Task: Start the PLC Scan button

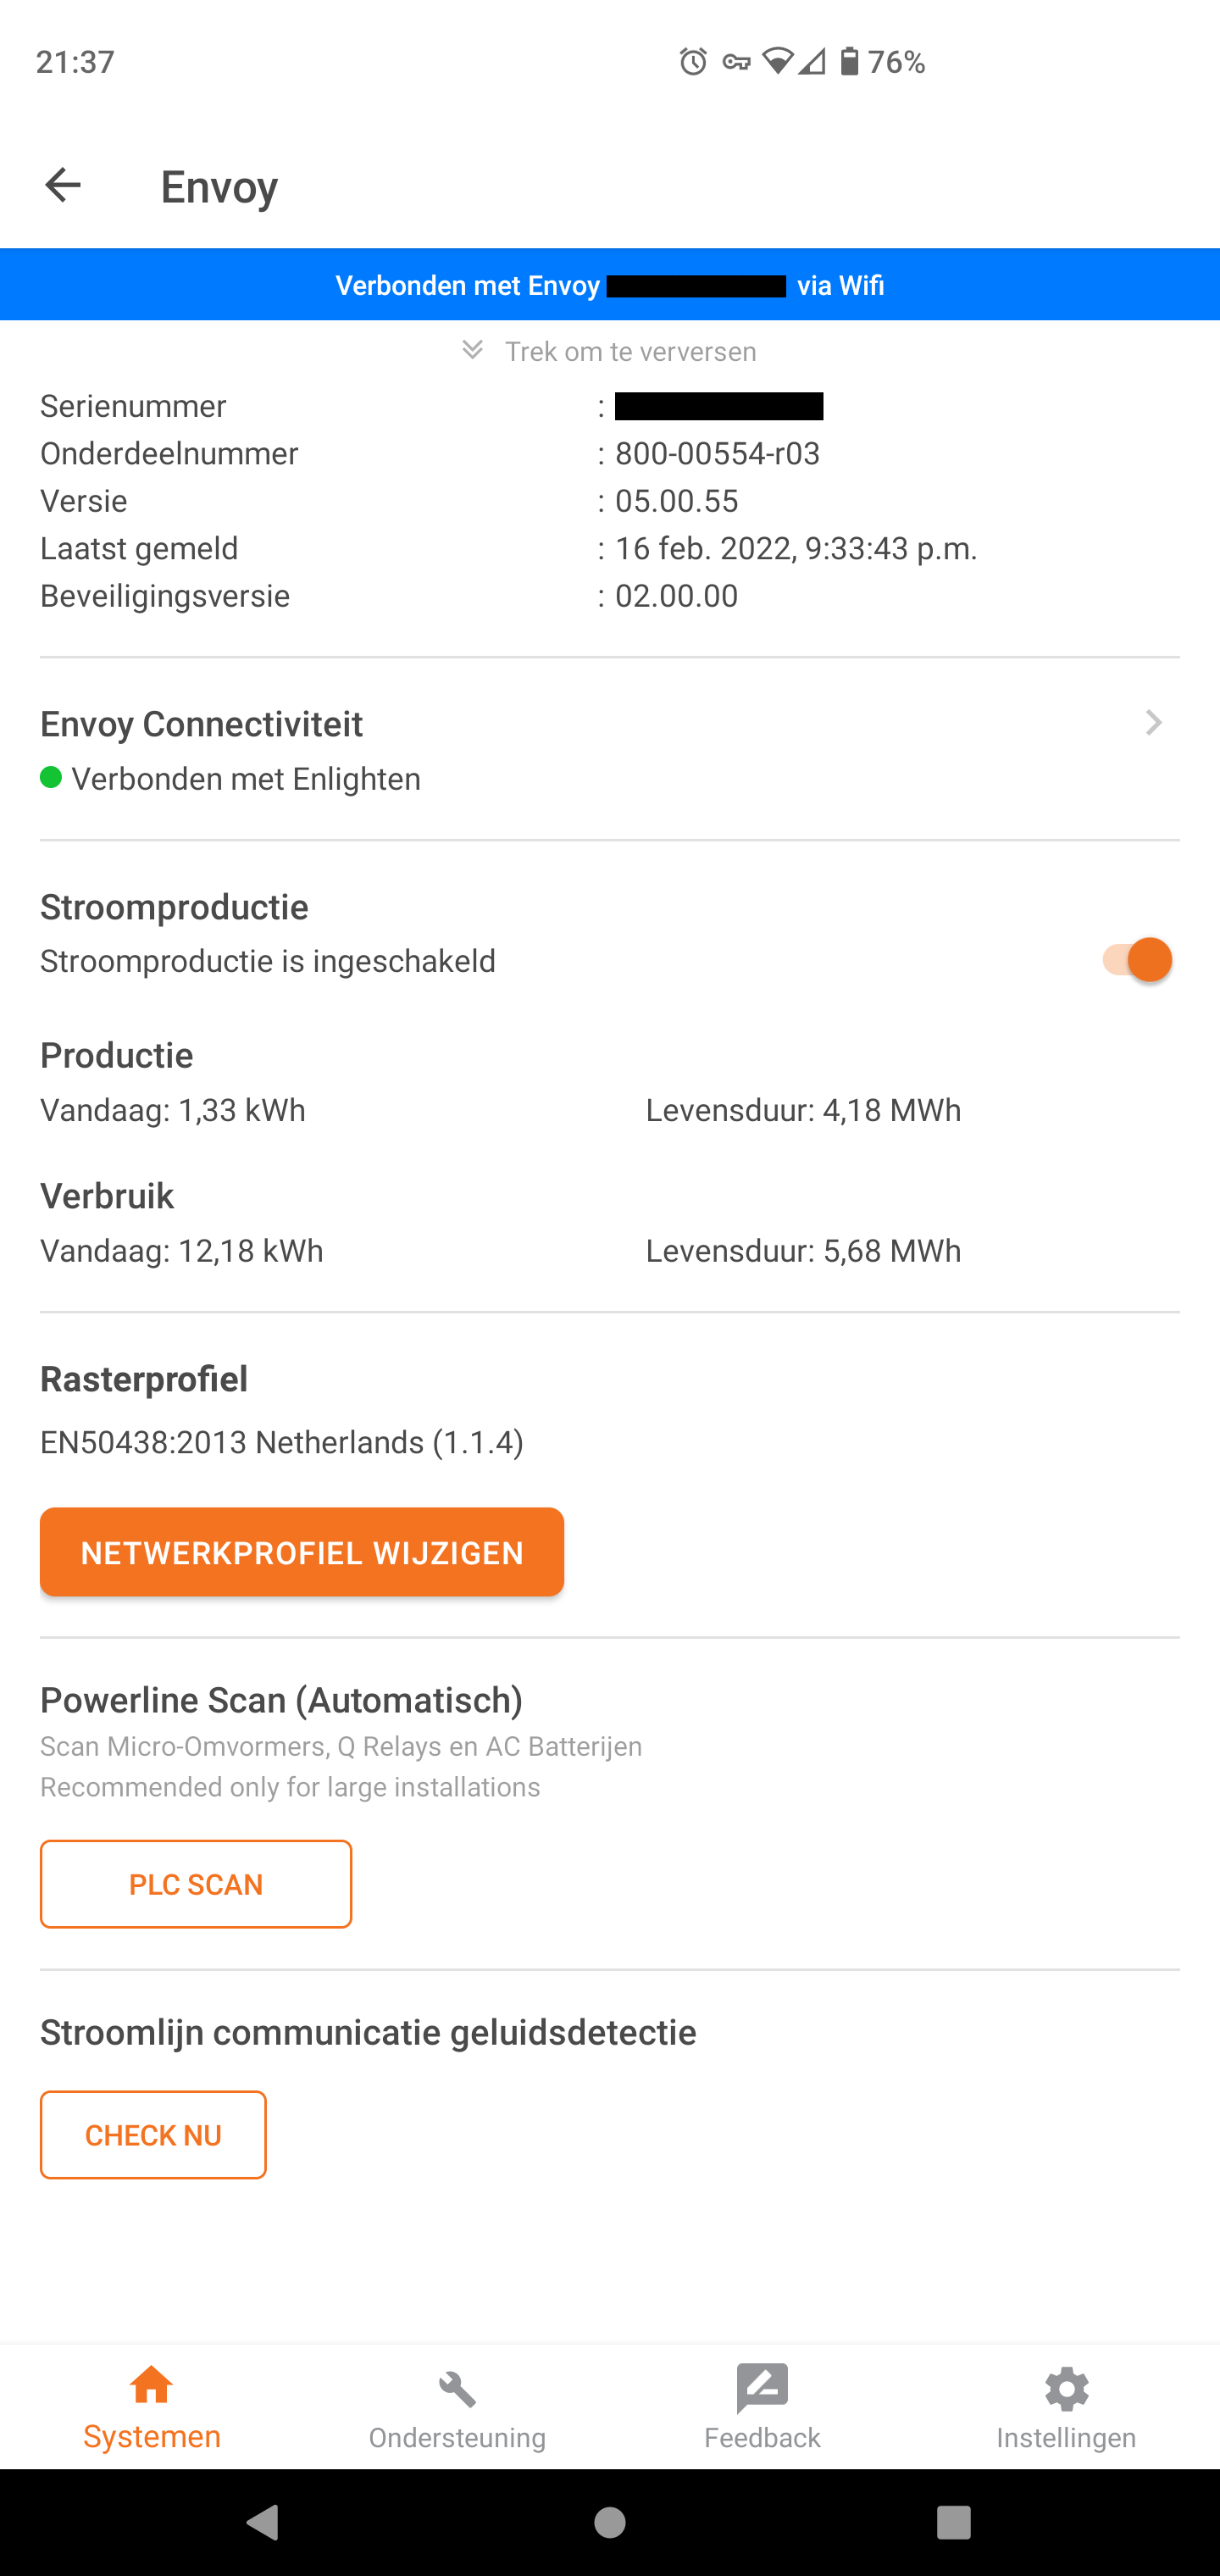Action: [x=196, y=1884]
